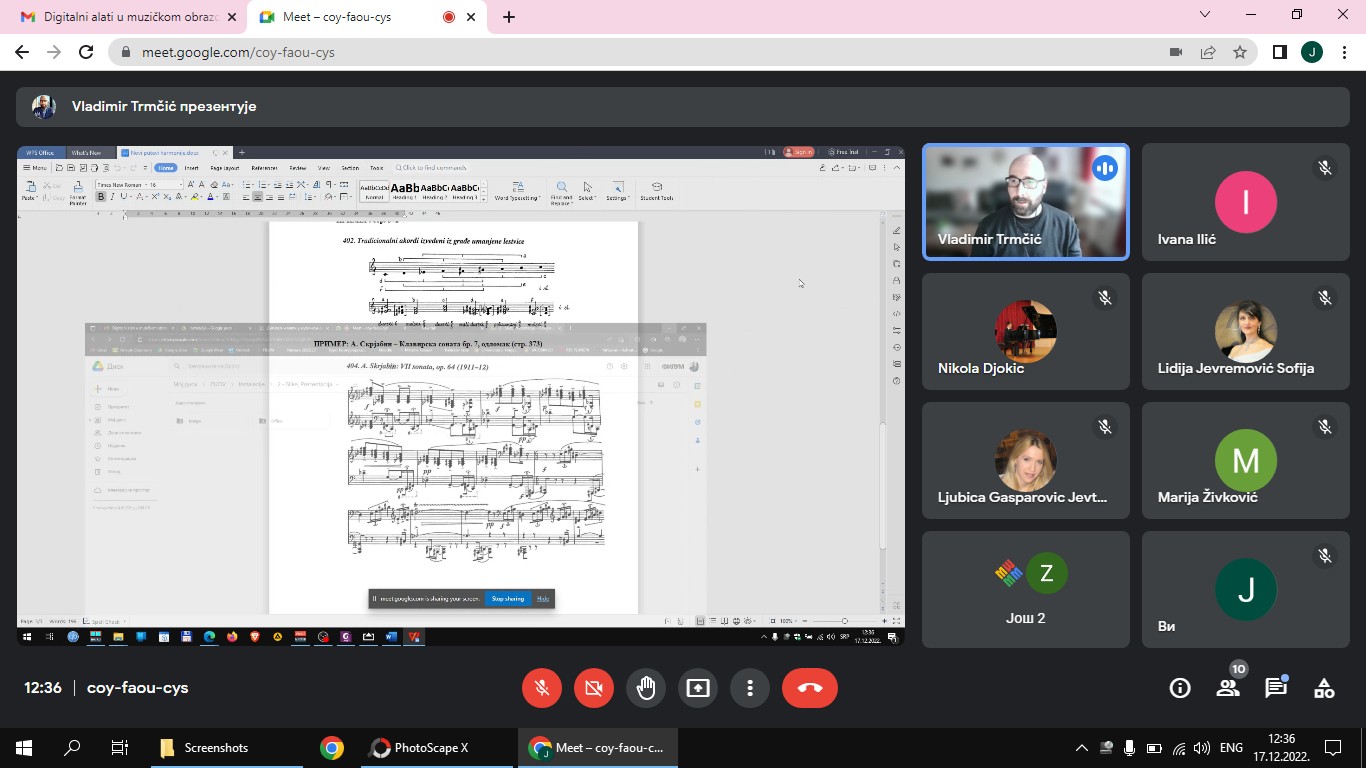Open Chrome profile J avatar
Viewport: 1366px width, 768px height.
(x=1312, y=52)
